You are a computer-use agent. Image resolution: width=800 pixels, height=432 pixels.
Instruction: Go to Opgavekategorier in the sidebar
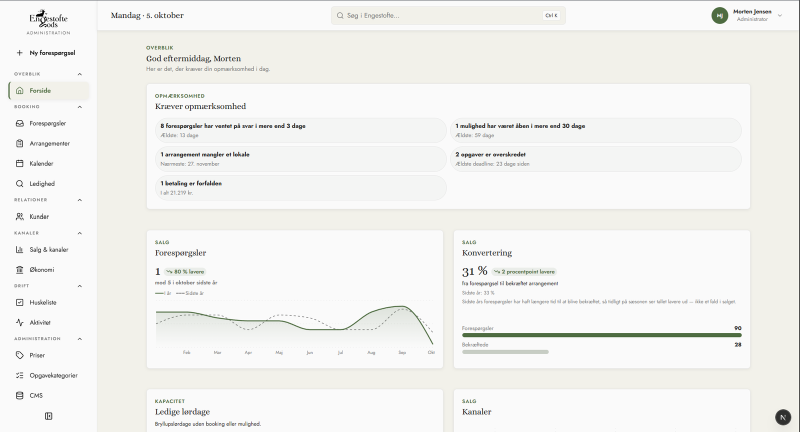(x=48, y=375)
